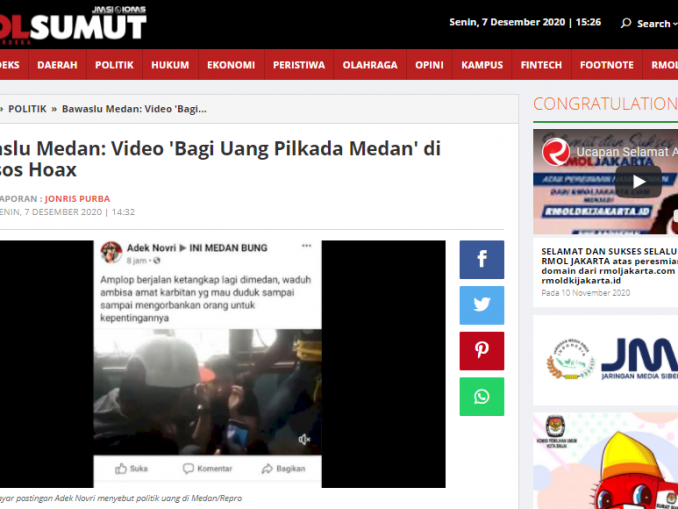Click the publish date '7 DESEMBER 2020 | 14:32'

click(79, 212)
